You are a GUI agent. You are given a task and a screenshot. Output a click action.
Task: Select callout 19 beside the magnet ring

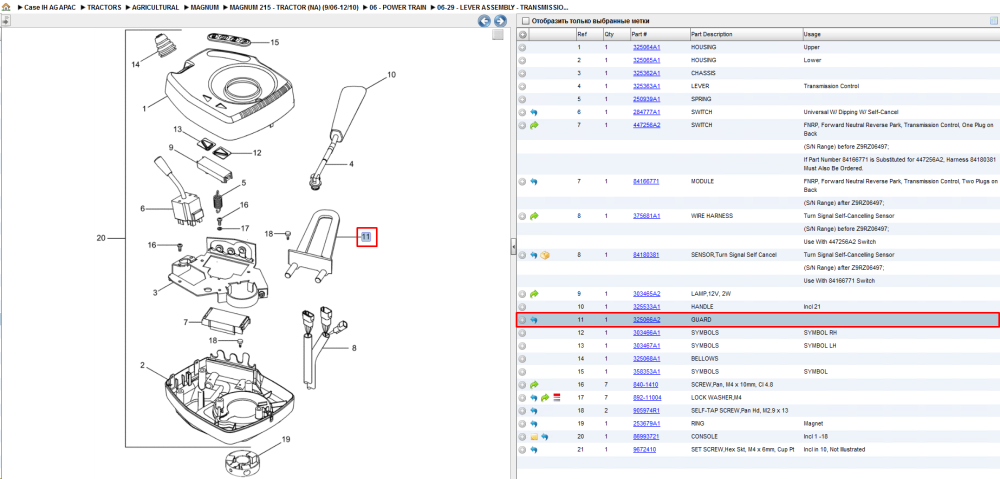pos(286,439)
